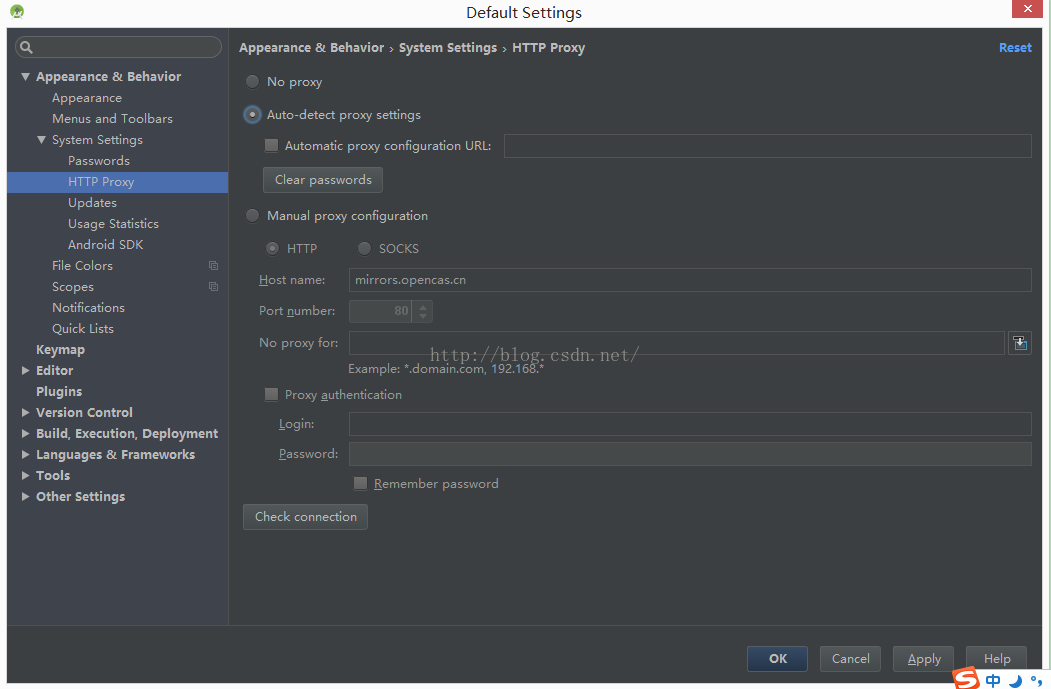Select Manual proxy configuration radio button
The height and width of the screenshot is (689, 1051).
(252, 216)
